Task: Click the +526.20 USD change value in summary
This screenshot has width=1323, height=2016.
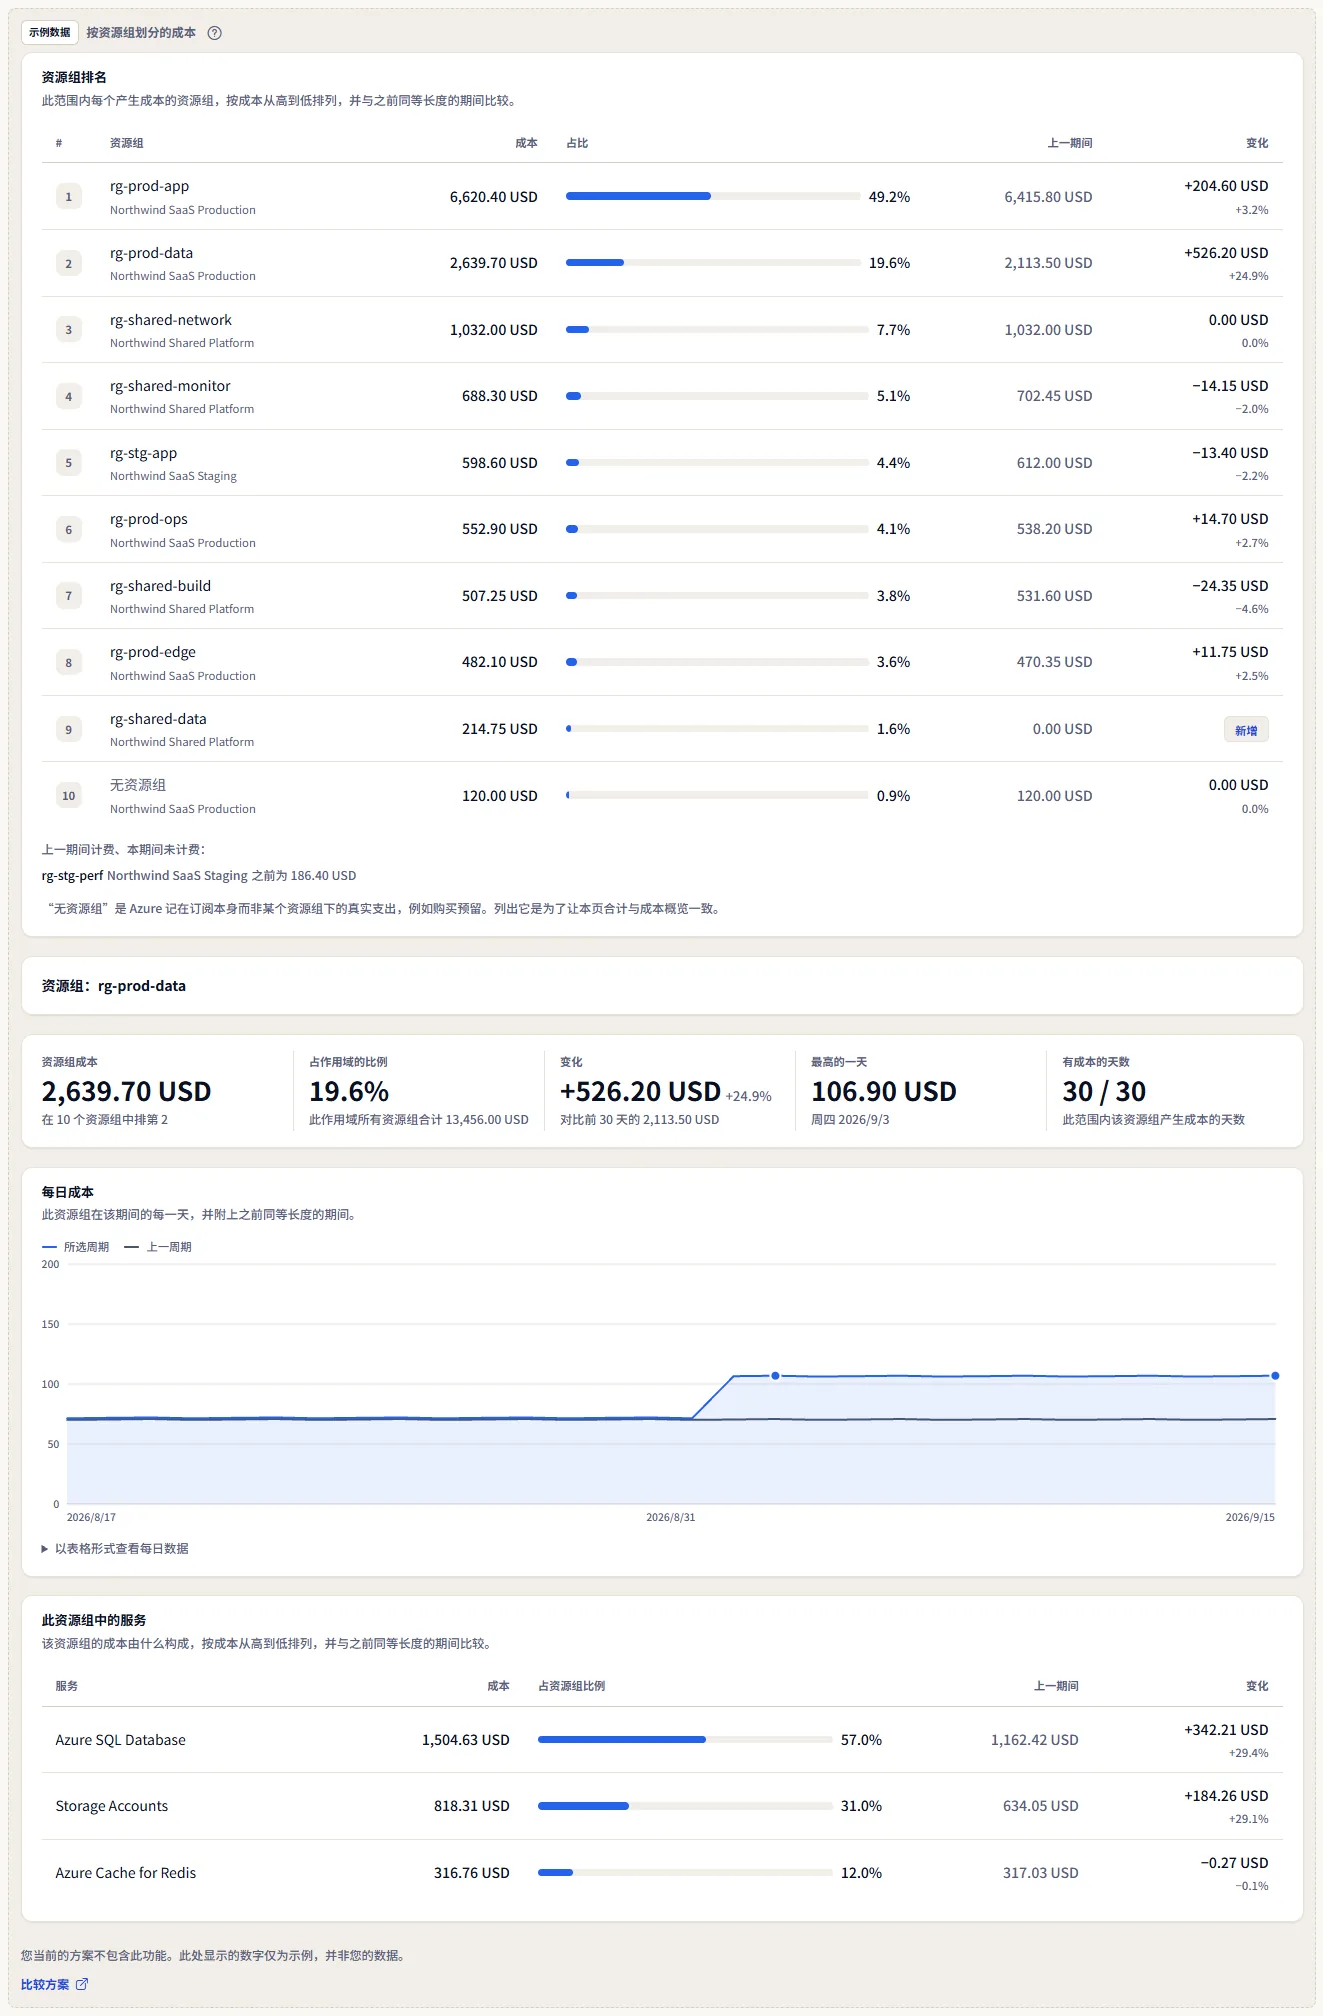Action: 640,1091
